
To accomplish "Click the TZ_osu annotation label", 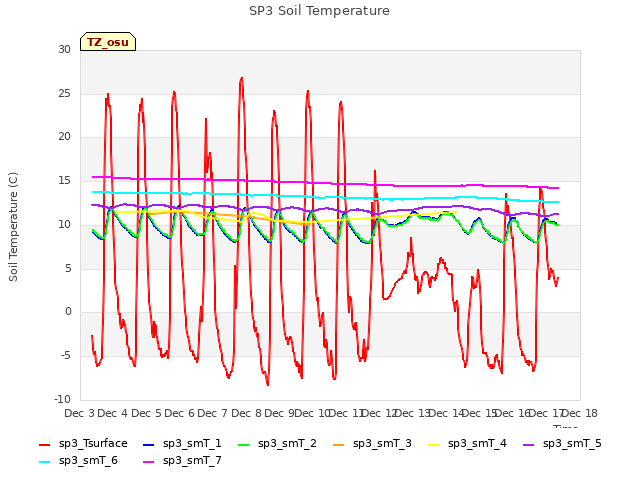I will tap(108, 42).
